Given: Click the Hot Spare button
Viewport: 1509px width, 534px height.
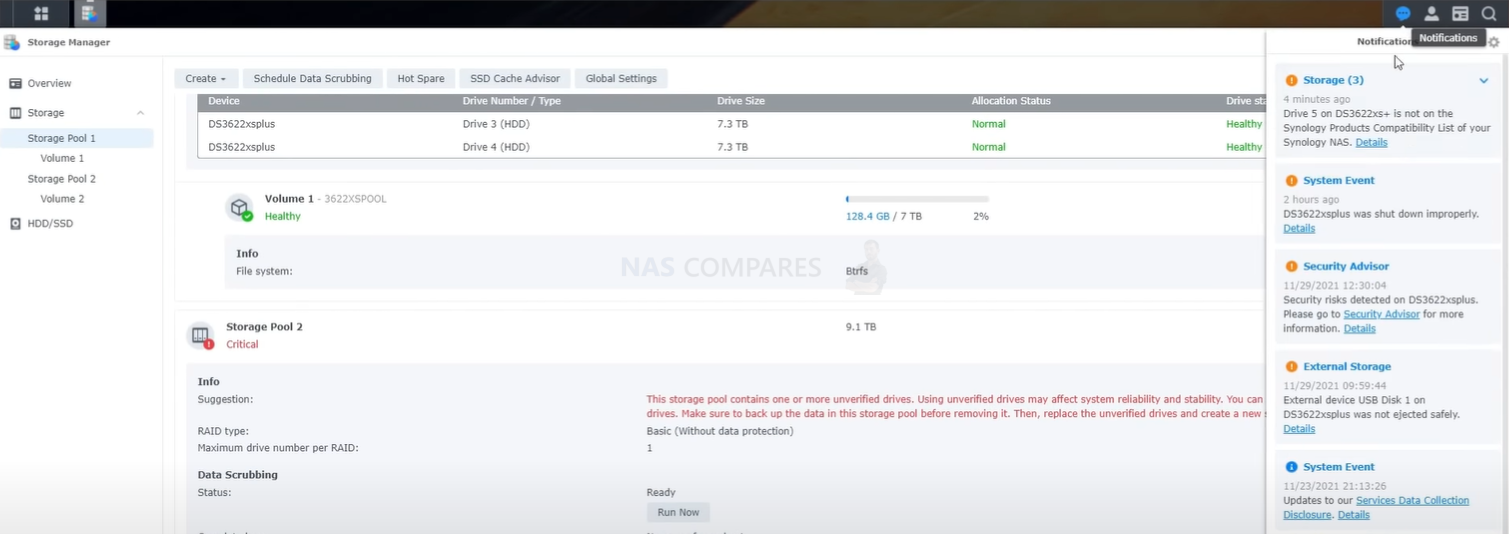Looking at the screenshot, I should click(x=421, y=78).
